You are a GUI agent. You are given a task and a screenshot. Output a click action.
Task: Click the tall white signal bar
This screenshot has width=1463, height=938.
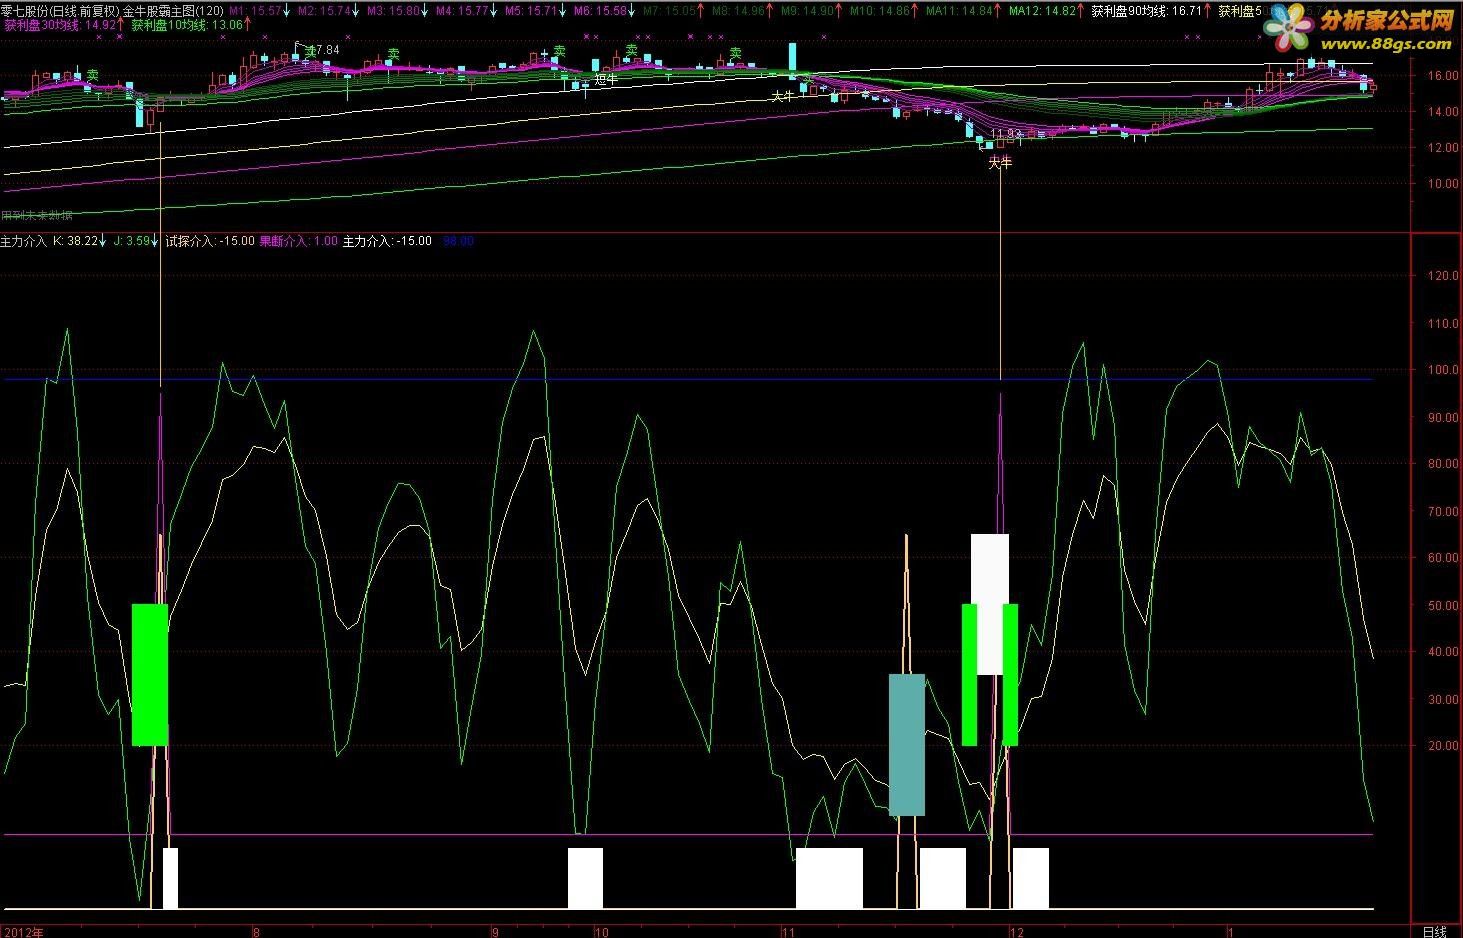click(x=990, y=604)
